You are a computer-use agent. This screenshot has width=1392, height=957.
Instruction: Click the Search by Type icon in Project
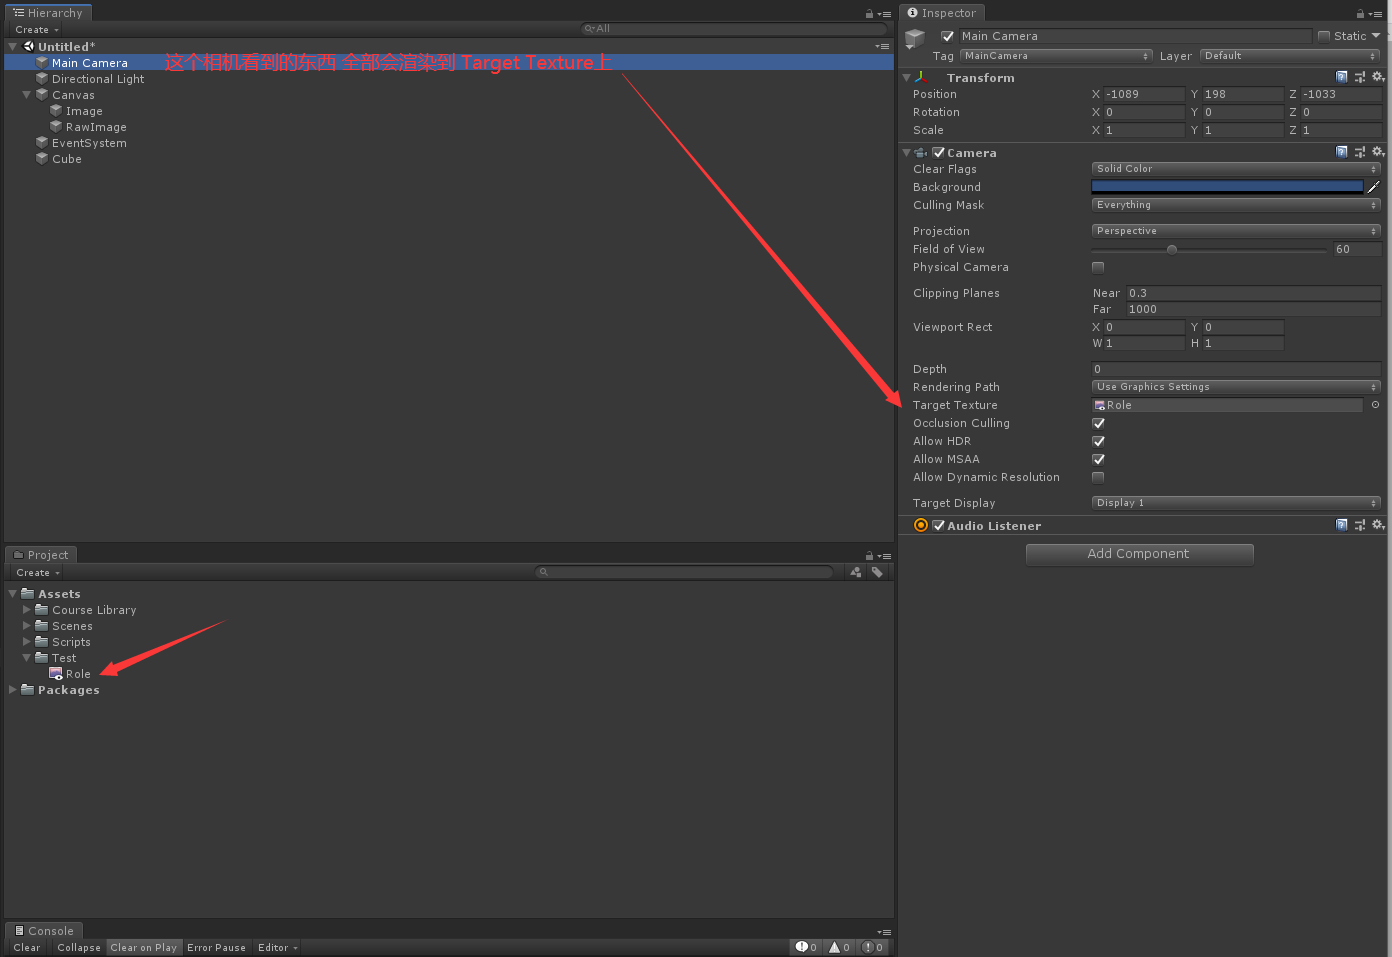(856, 572)
